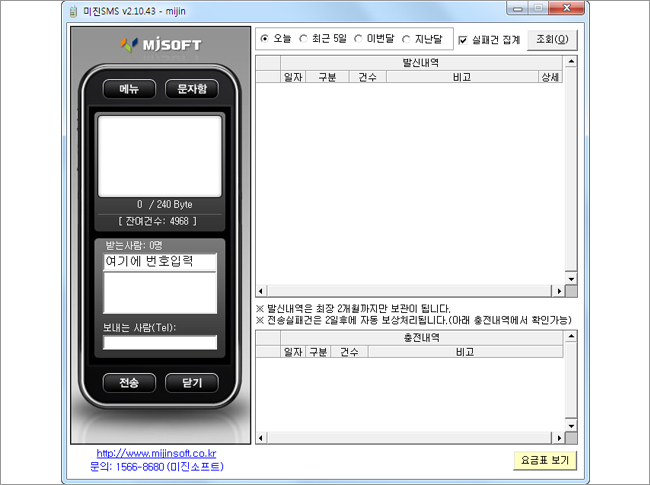This screenshot has height=485, width=650.
Task: Click 충전내역 table down scroll arrow
Action: tap(571, 426)
